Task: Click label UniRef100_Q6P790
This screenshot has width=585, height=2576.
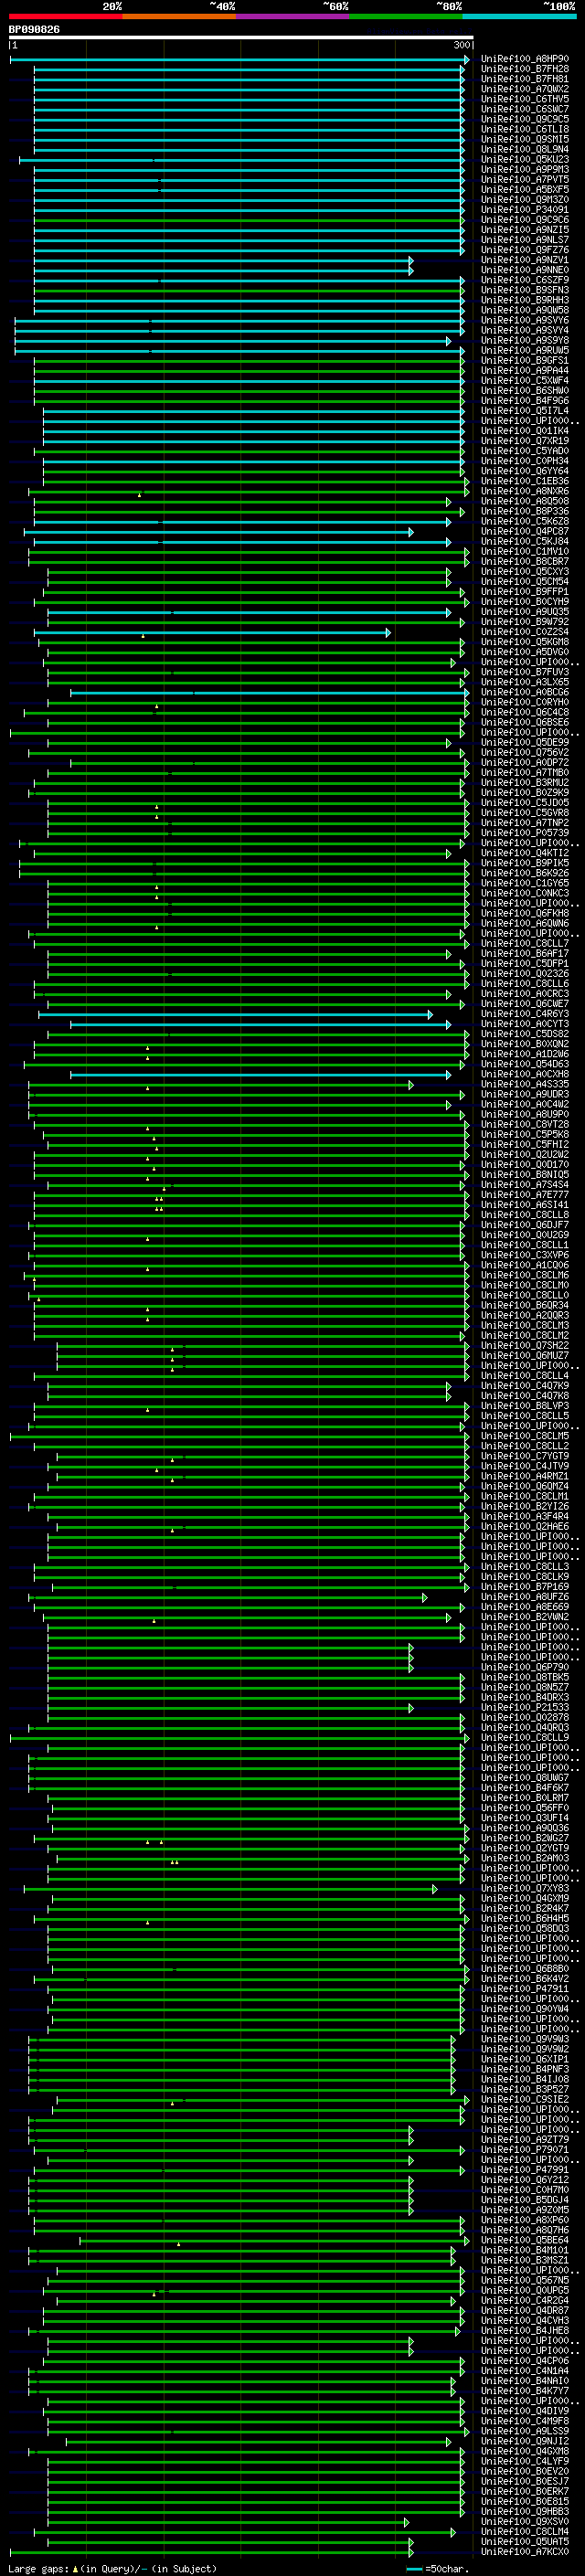Action: 525,1667
